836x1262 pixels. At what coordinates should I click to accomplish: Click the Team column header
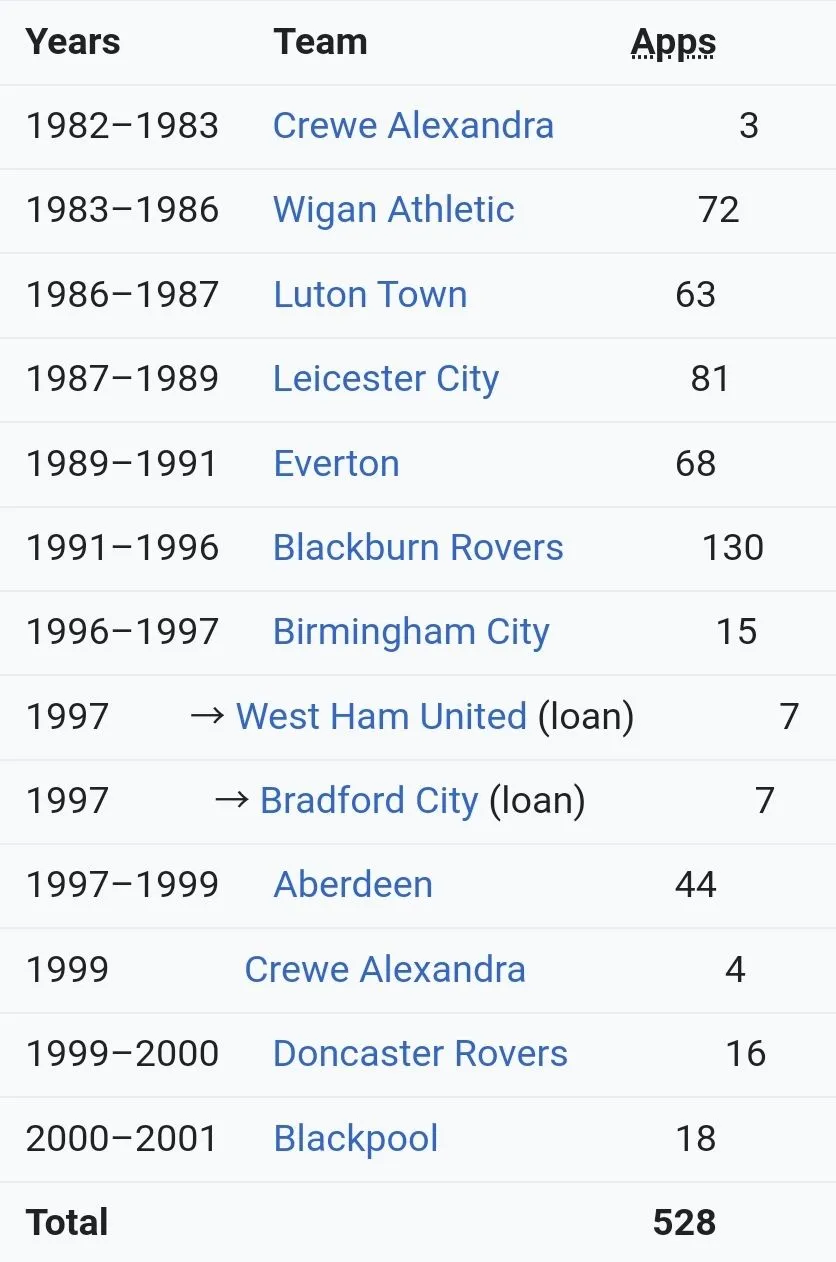[320, 42]
